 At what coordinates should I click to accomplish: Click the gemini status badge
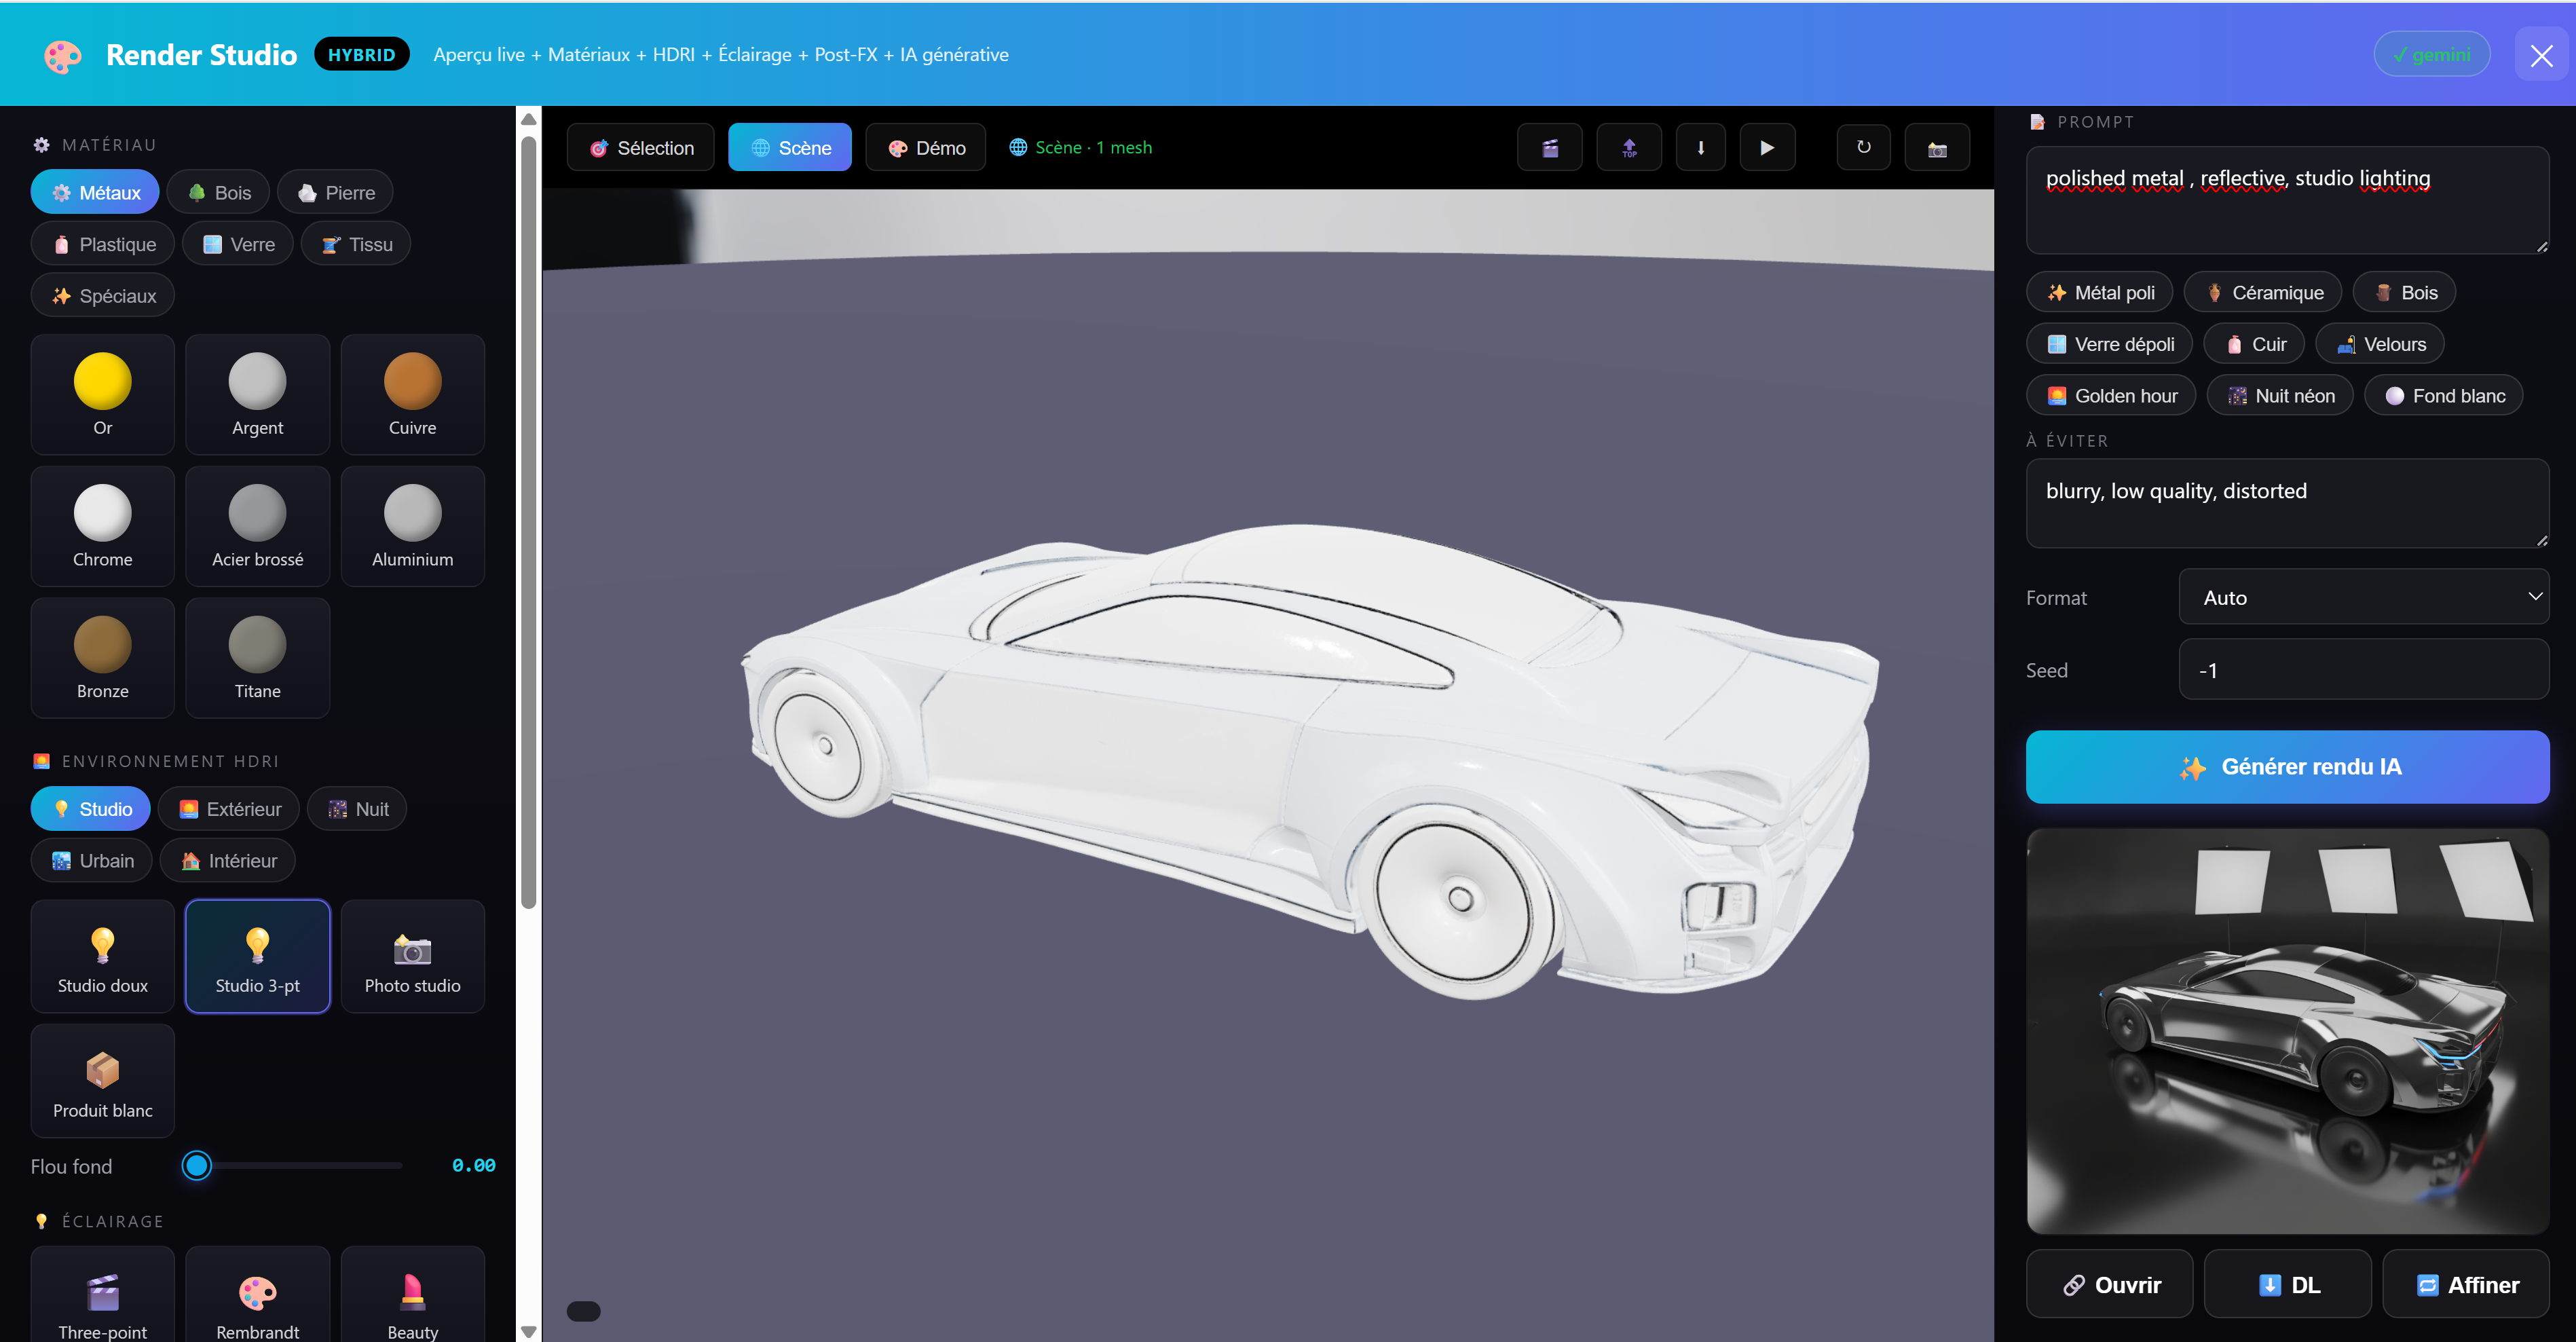pyautogui.click(x=2431, y=55)
